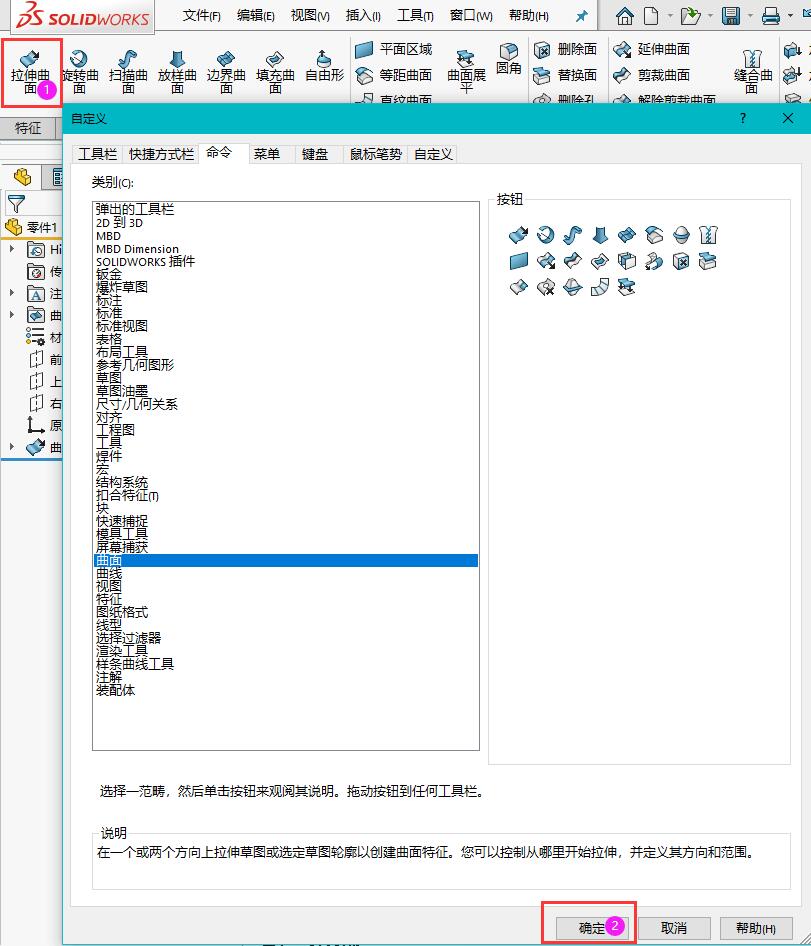Click the Save icon in the title bar
Viewport: 811px width, 946px height.
(x=731, y=15)
